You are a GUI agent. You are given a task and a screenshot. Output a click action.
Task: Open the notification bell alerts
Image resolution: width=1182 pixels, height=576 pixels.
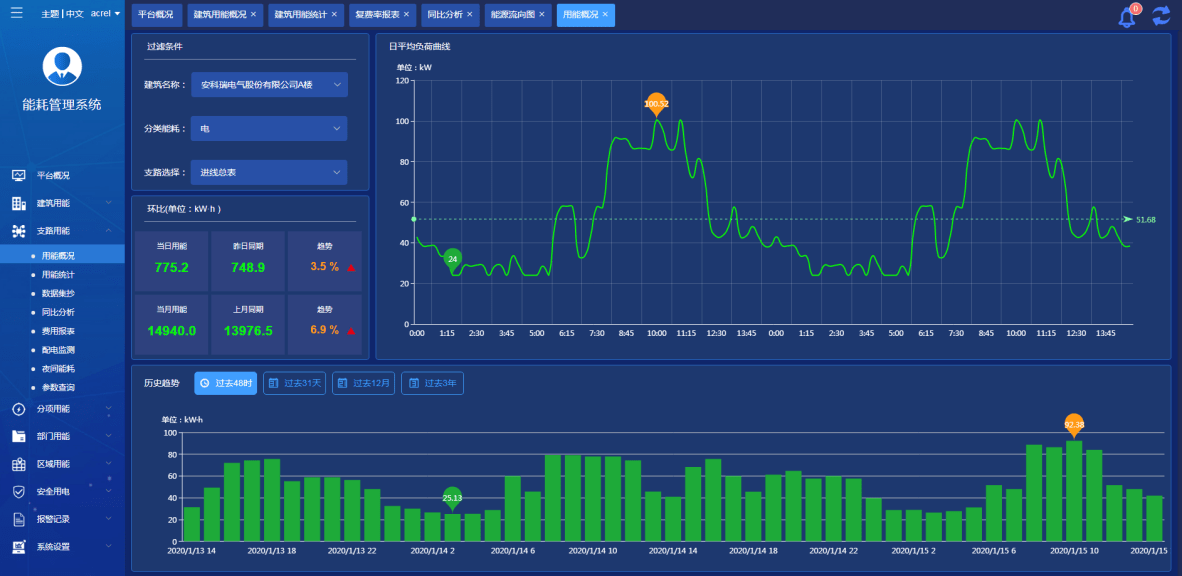(1127, 16)
